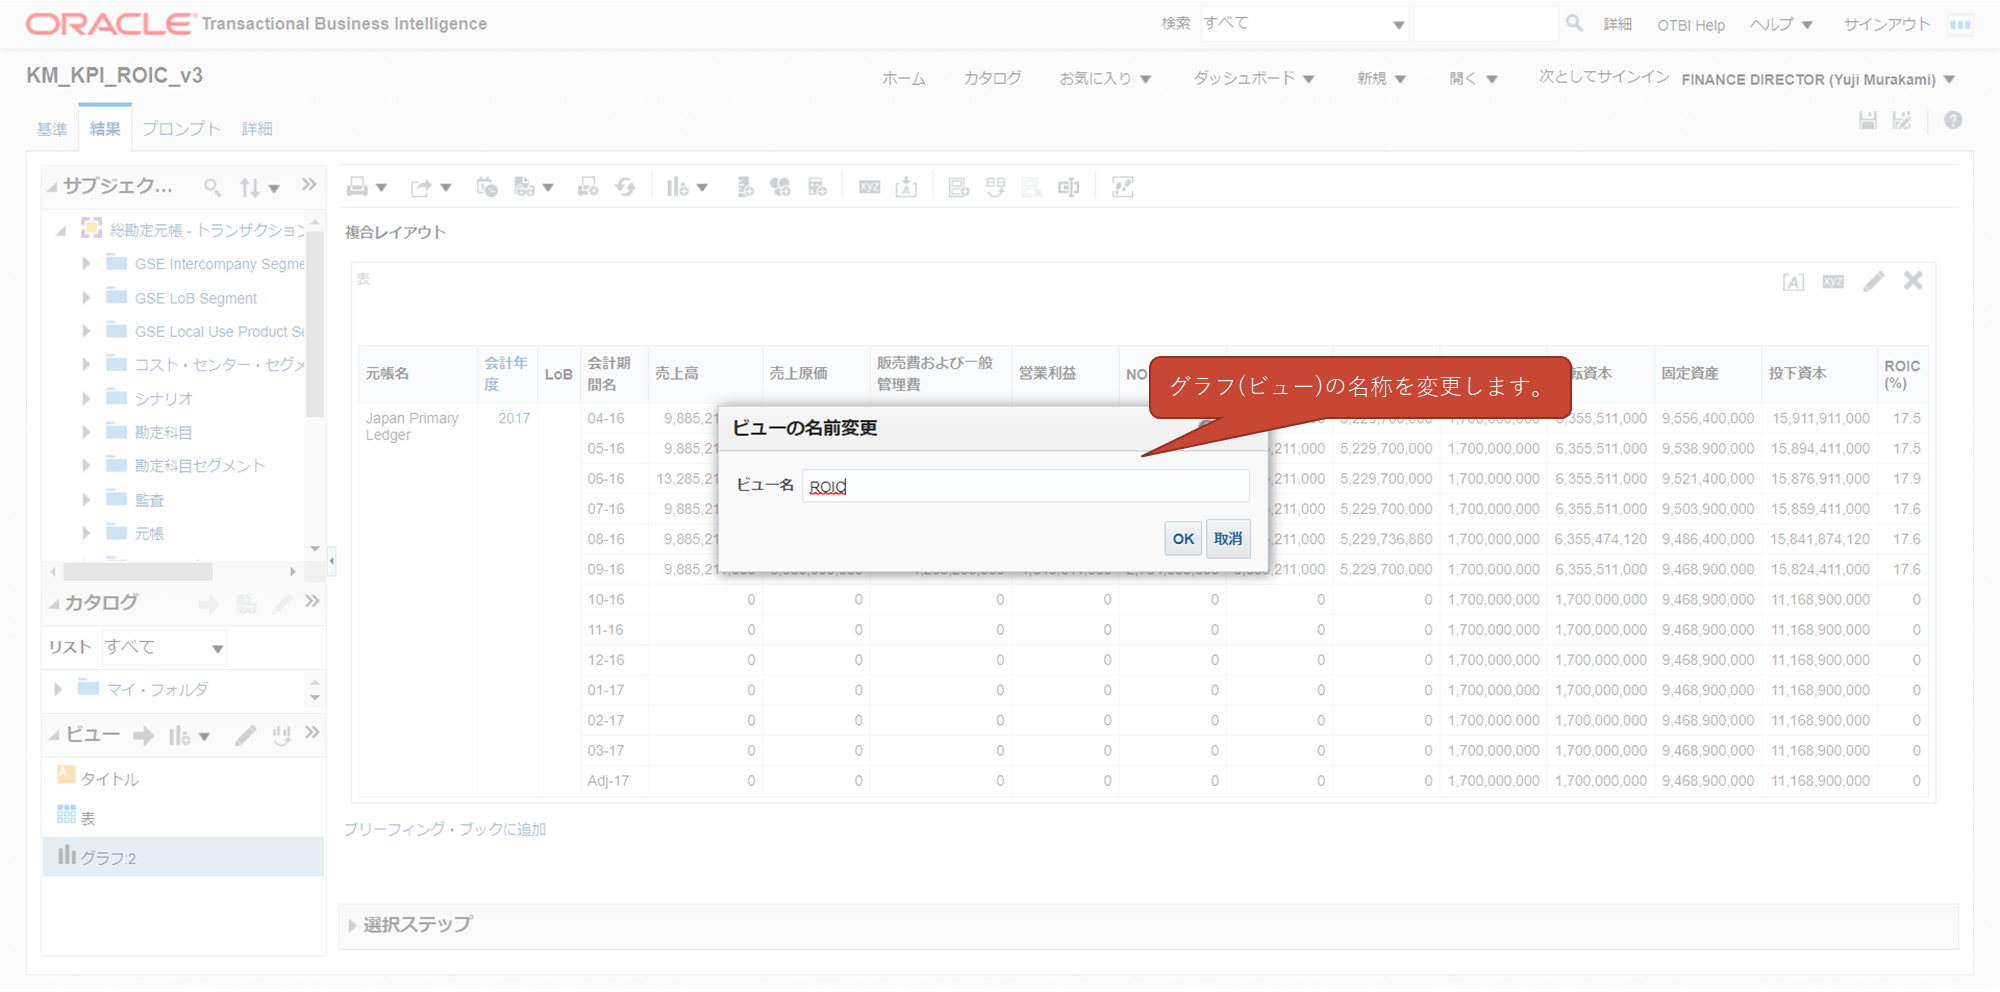This screenshot has width=2000, height=992.
Task: Open the OTBI Help link
Action: pos(1691,25)
